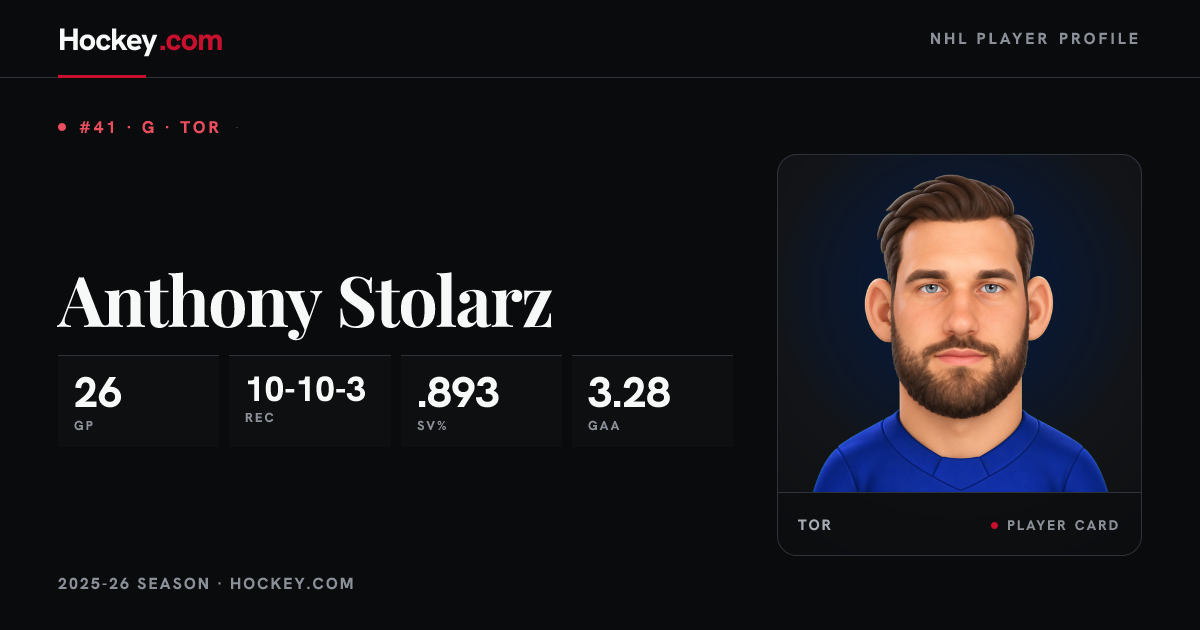Select the #41 · G · TOR tag line
The image size is (1200, 630).
(150, 128)
